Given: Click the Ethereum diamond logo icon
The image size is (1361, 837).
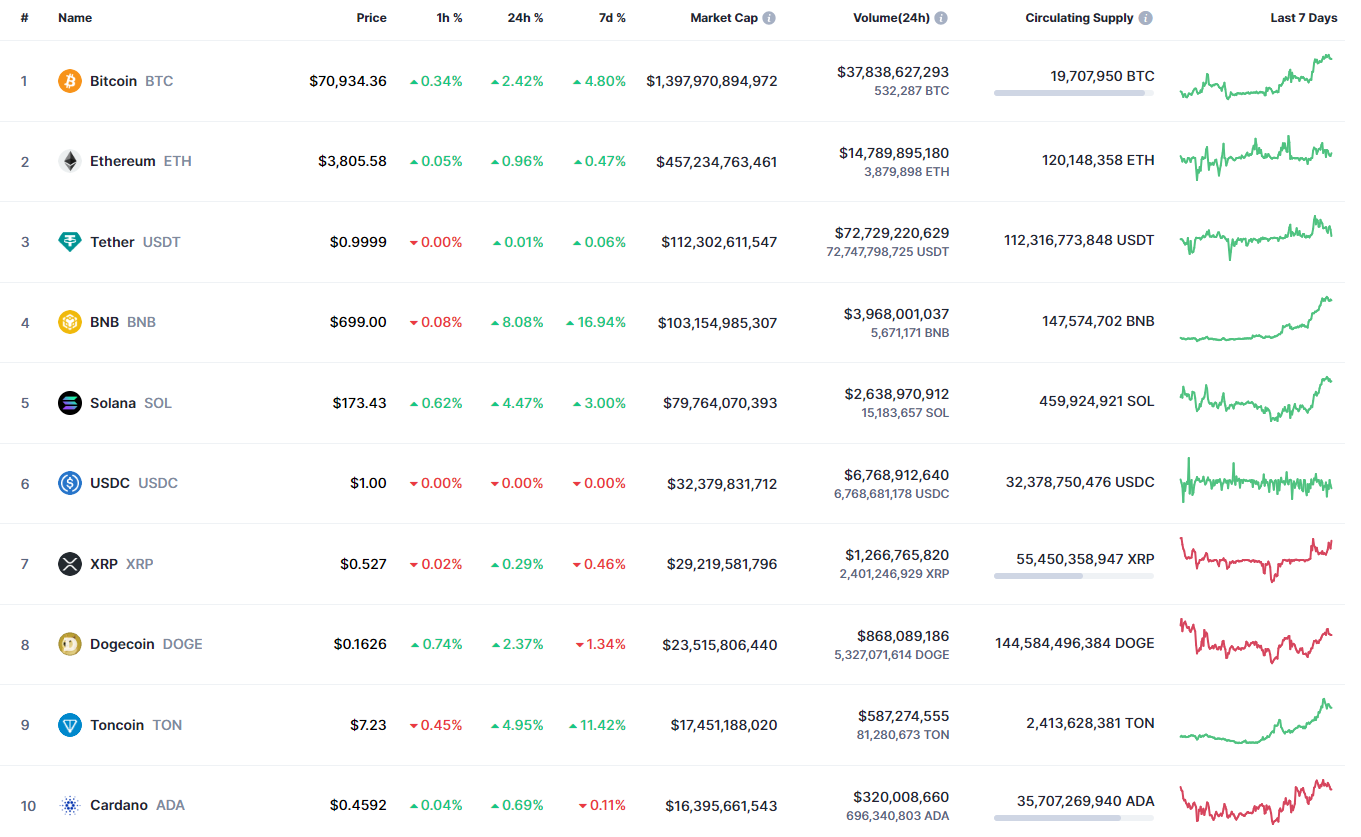Looking at the screenshot, I should (69, 161).
